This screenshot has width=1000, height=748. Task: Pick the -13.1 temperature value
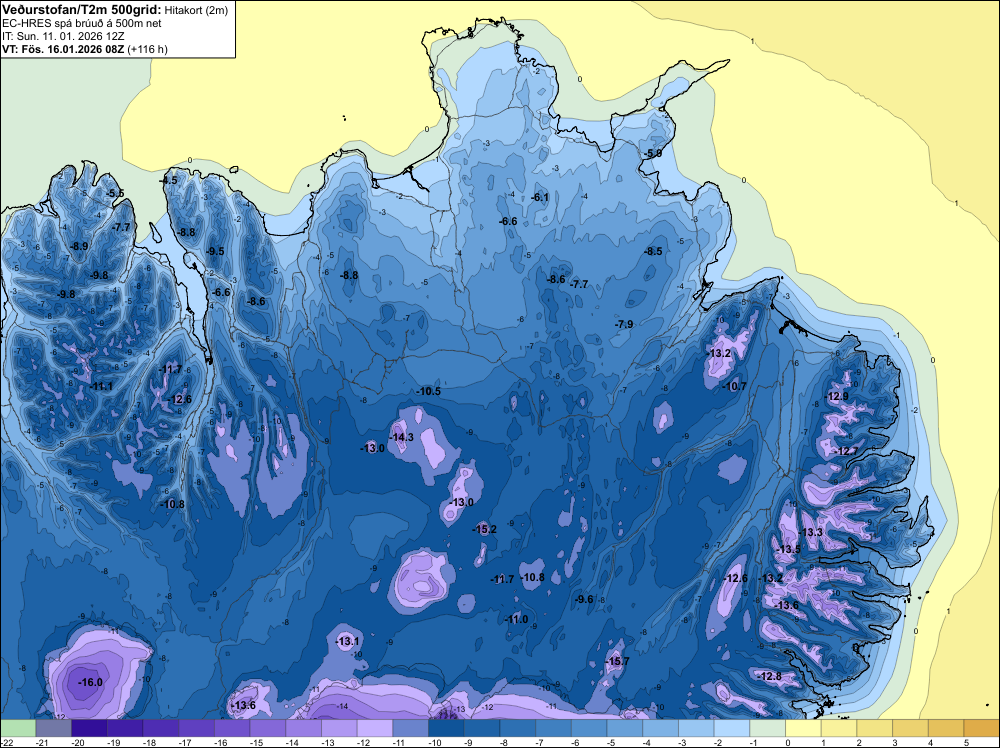coord(348,642)
